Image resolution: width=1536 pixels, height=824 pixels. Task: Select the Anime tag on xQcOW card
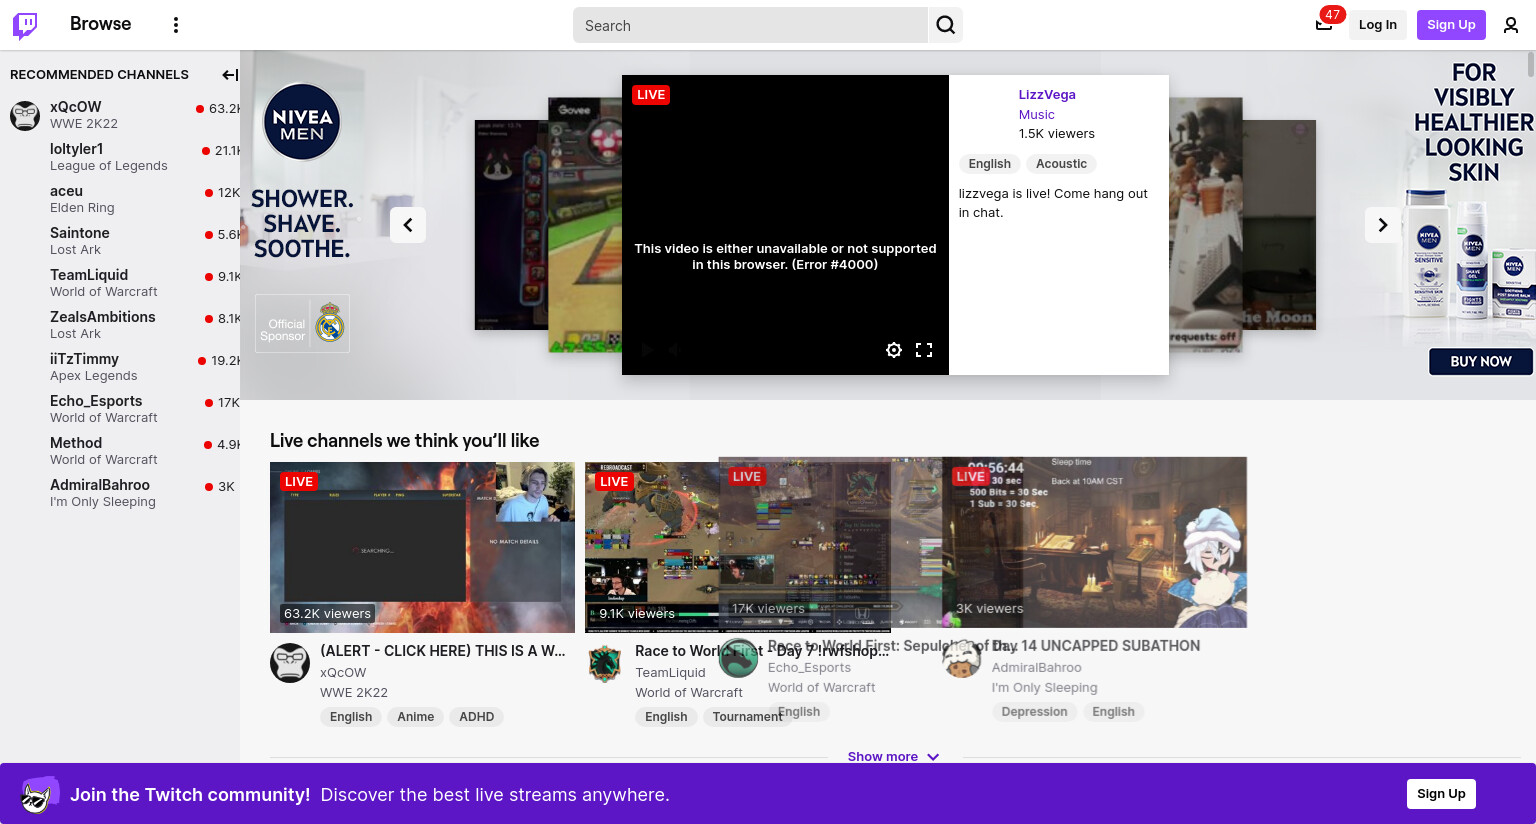coord(415,717)
